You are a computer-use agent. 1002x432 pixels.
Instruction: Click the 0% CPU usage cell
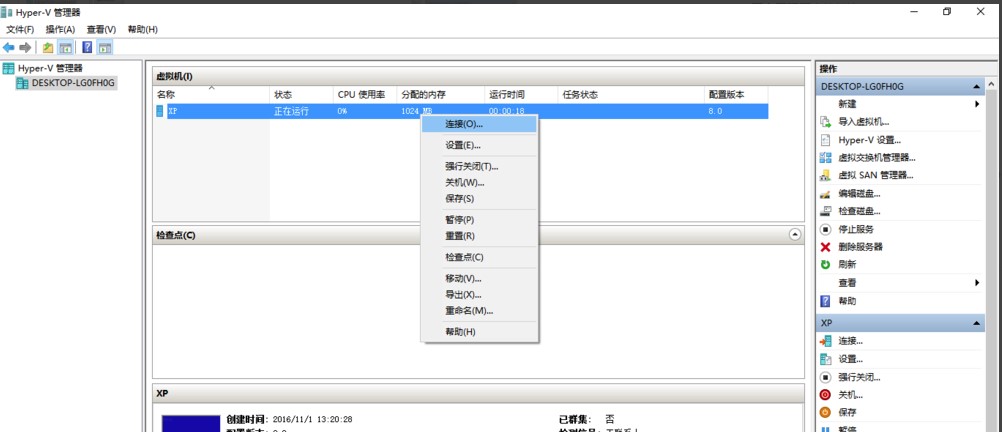[x=343, y=111]
